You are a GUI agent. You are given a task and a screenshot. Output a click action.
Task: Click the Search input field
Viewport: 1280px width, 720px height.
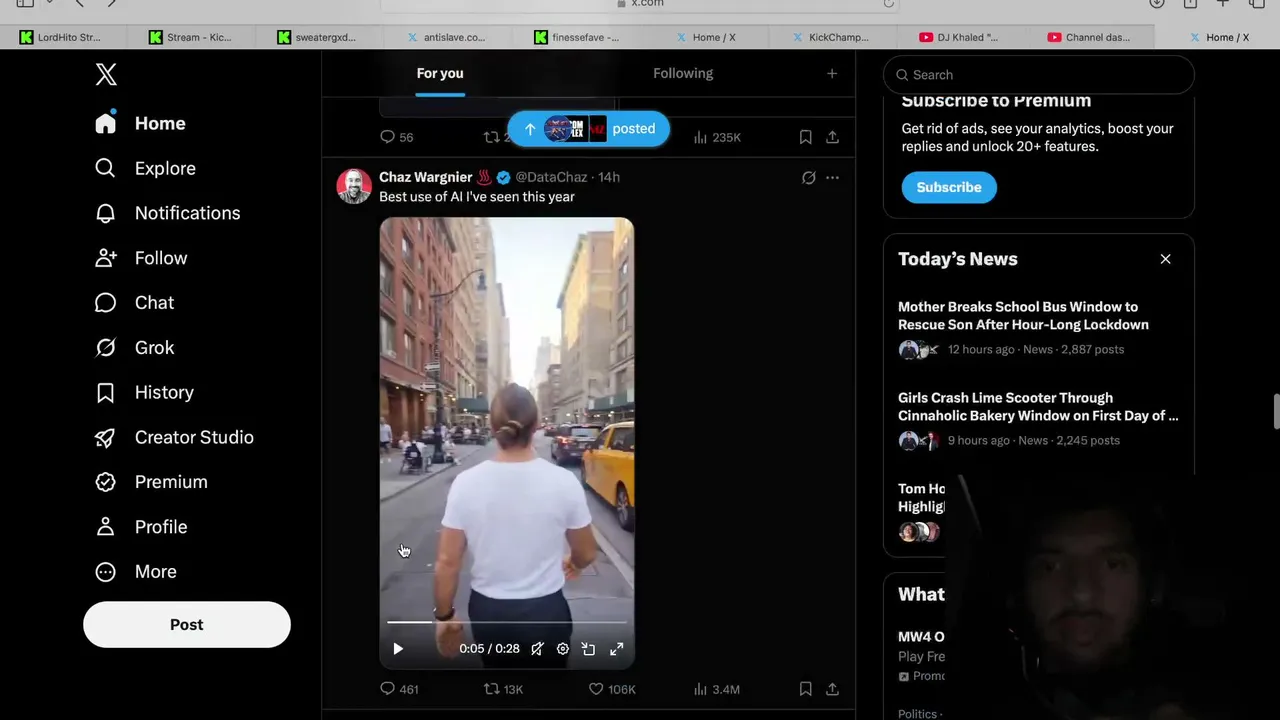(x=1039, y=75)
